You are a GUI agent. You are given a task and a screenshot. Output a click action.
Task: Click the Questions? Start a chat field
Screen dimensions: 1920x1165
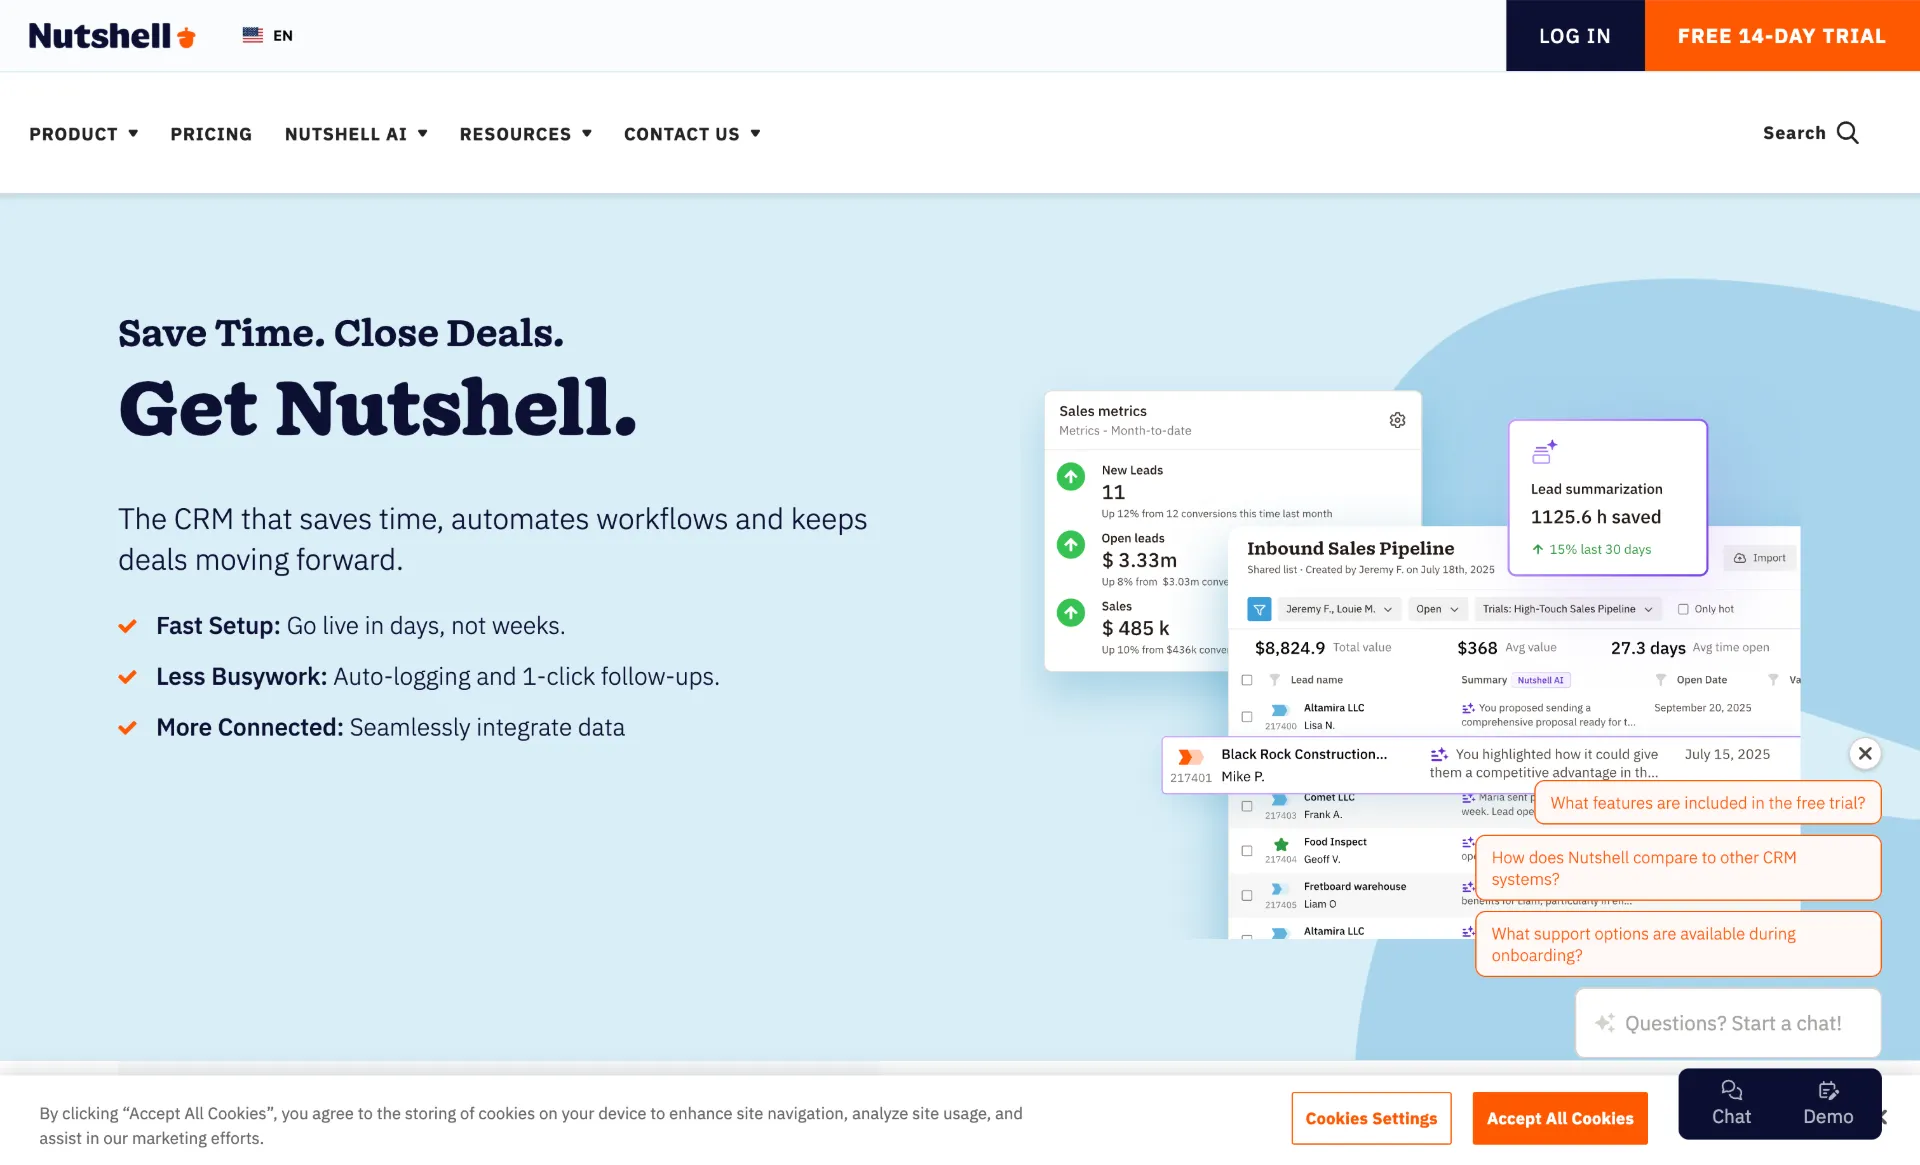pyautogui.click(x=1727, y=1023)
